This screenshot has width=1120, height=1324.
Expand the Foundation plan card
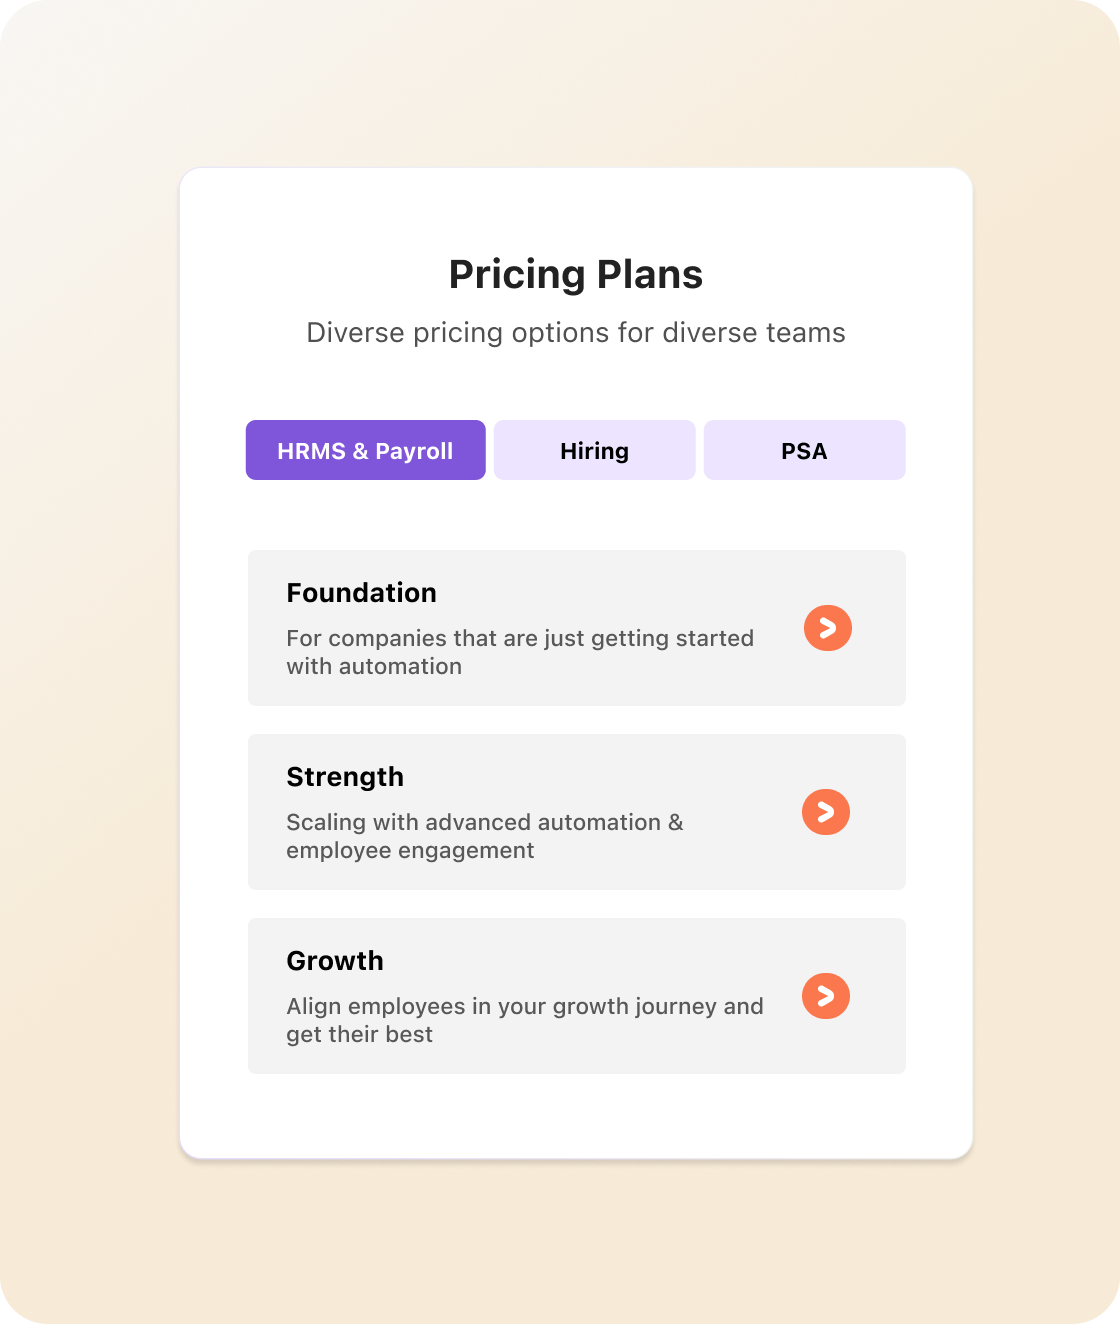[577, 628]
